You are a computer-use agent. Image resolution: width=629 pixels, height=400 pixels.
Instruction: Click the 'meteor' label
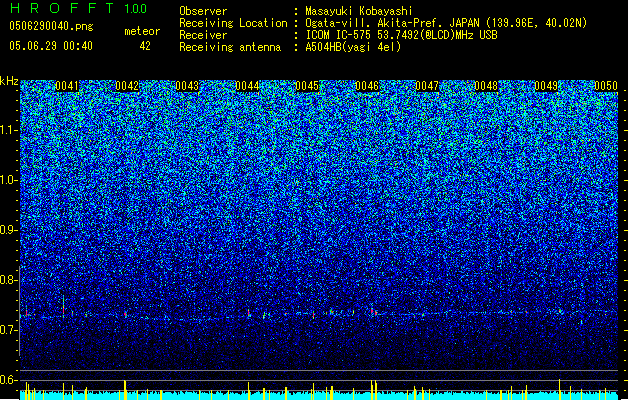142,31
